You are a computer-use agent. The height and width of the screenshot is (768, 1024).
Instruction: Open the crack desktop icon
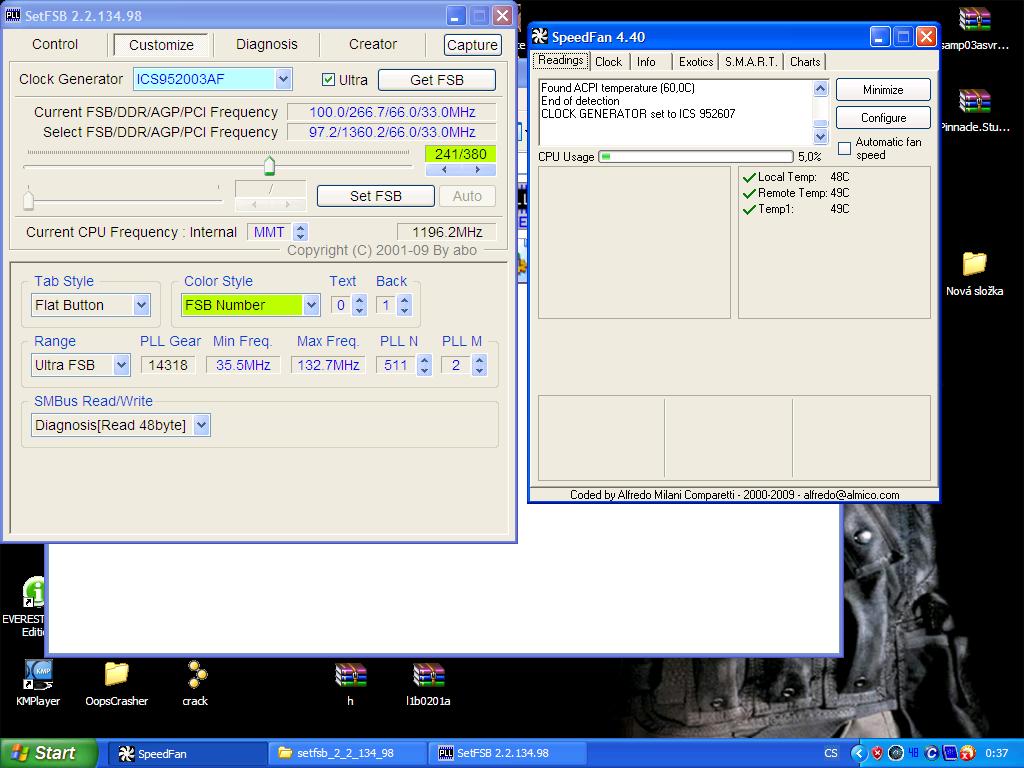tap(195, 675)
